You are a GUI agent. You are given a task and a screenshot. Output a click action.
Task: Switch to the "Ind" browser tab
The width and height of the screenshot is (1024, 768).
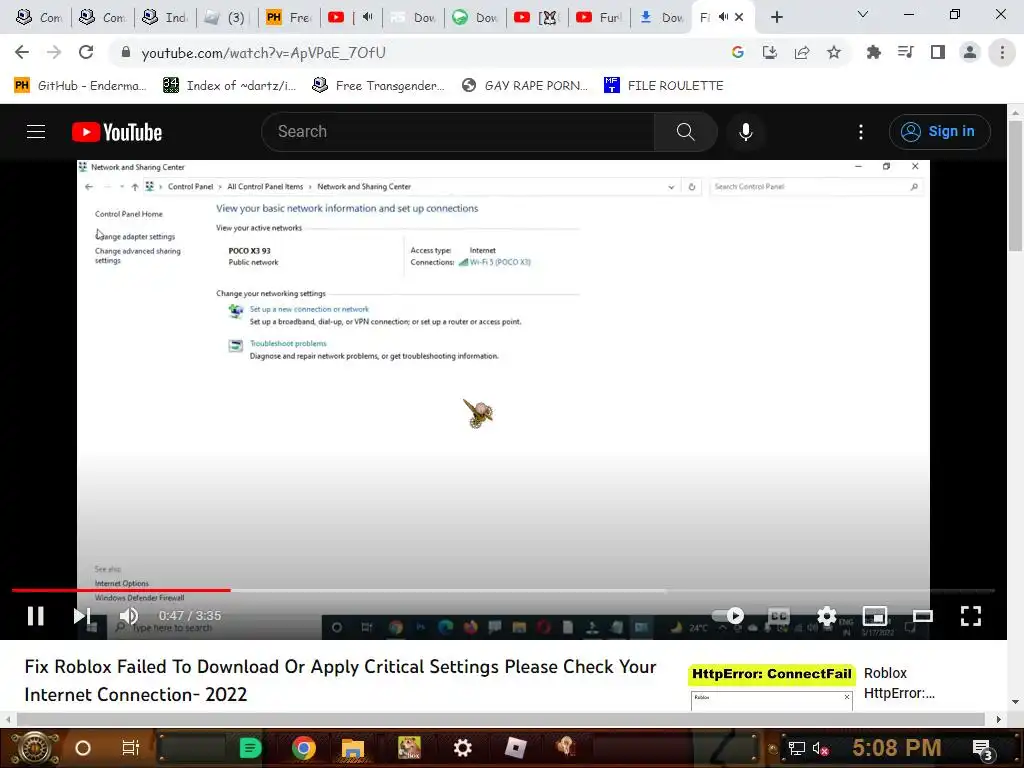[x=166, y=17]
